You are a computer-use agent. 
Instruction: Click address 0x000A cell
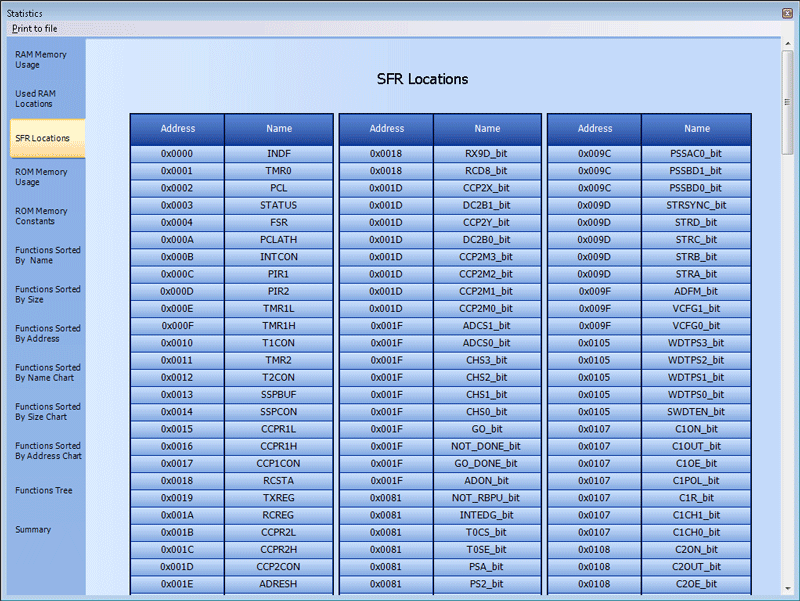click(x=177, y=240)
